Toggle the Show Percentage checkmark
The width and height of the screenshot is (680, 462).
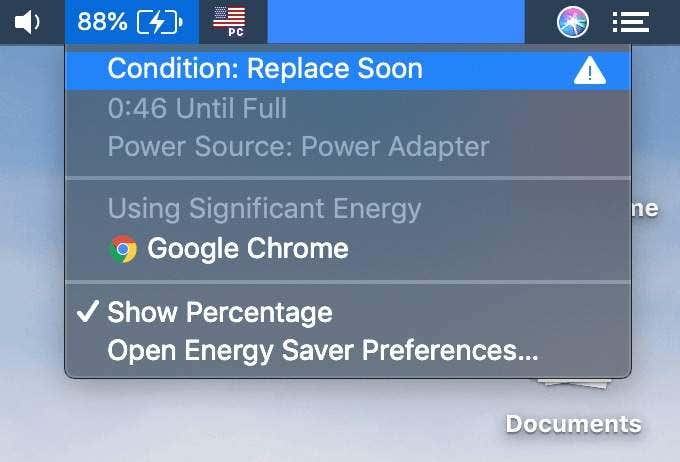(87, 311)
